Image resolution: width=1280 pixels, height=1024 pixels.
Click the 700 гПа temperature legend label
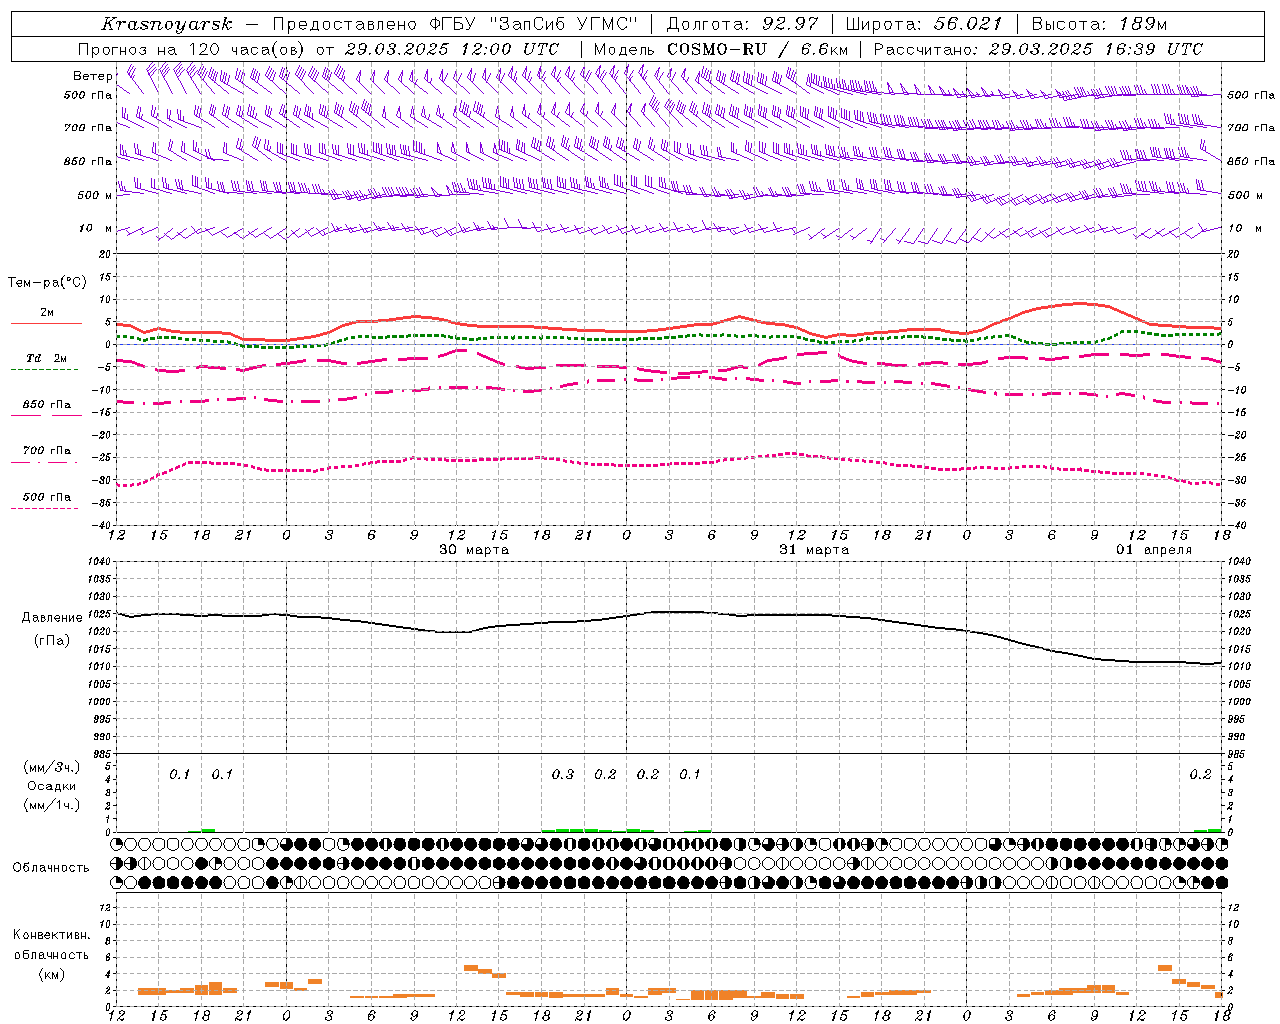tap(47, 451)
